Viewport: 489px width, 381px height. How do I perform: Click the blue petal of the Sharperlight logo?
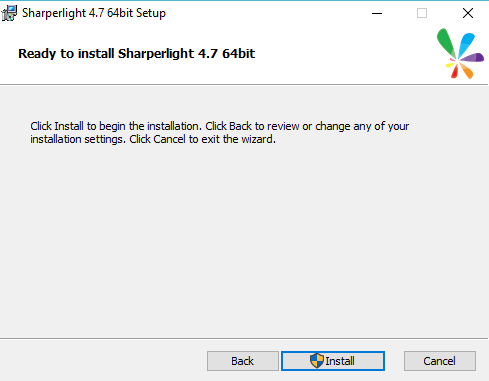pos(467,44)
